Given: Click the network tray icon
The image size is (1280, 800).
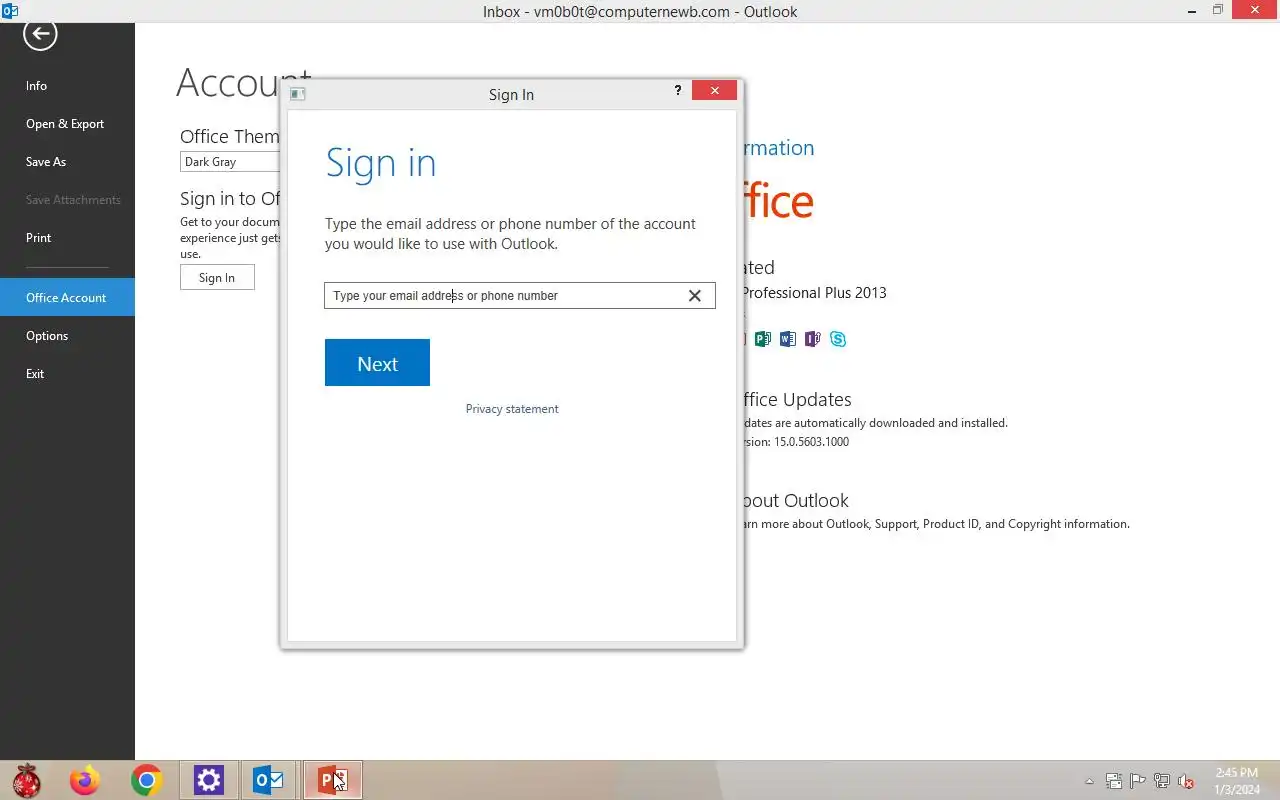Looking at the screenshot, I should (x=1162, y=782).
